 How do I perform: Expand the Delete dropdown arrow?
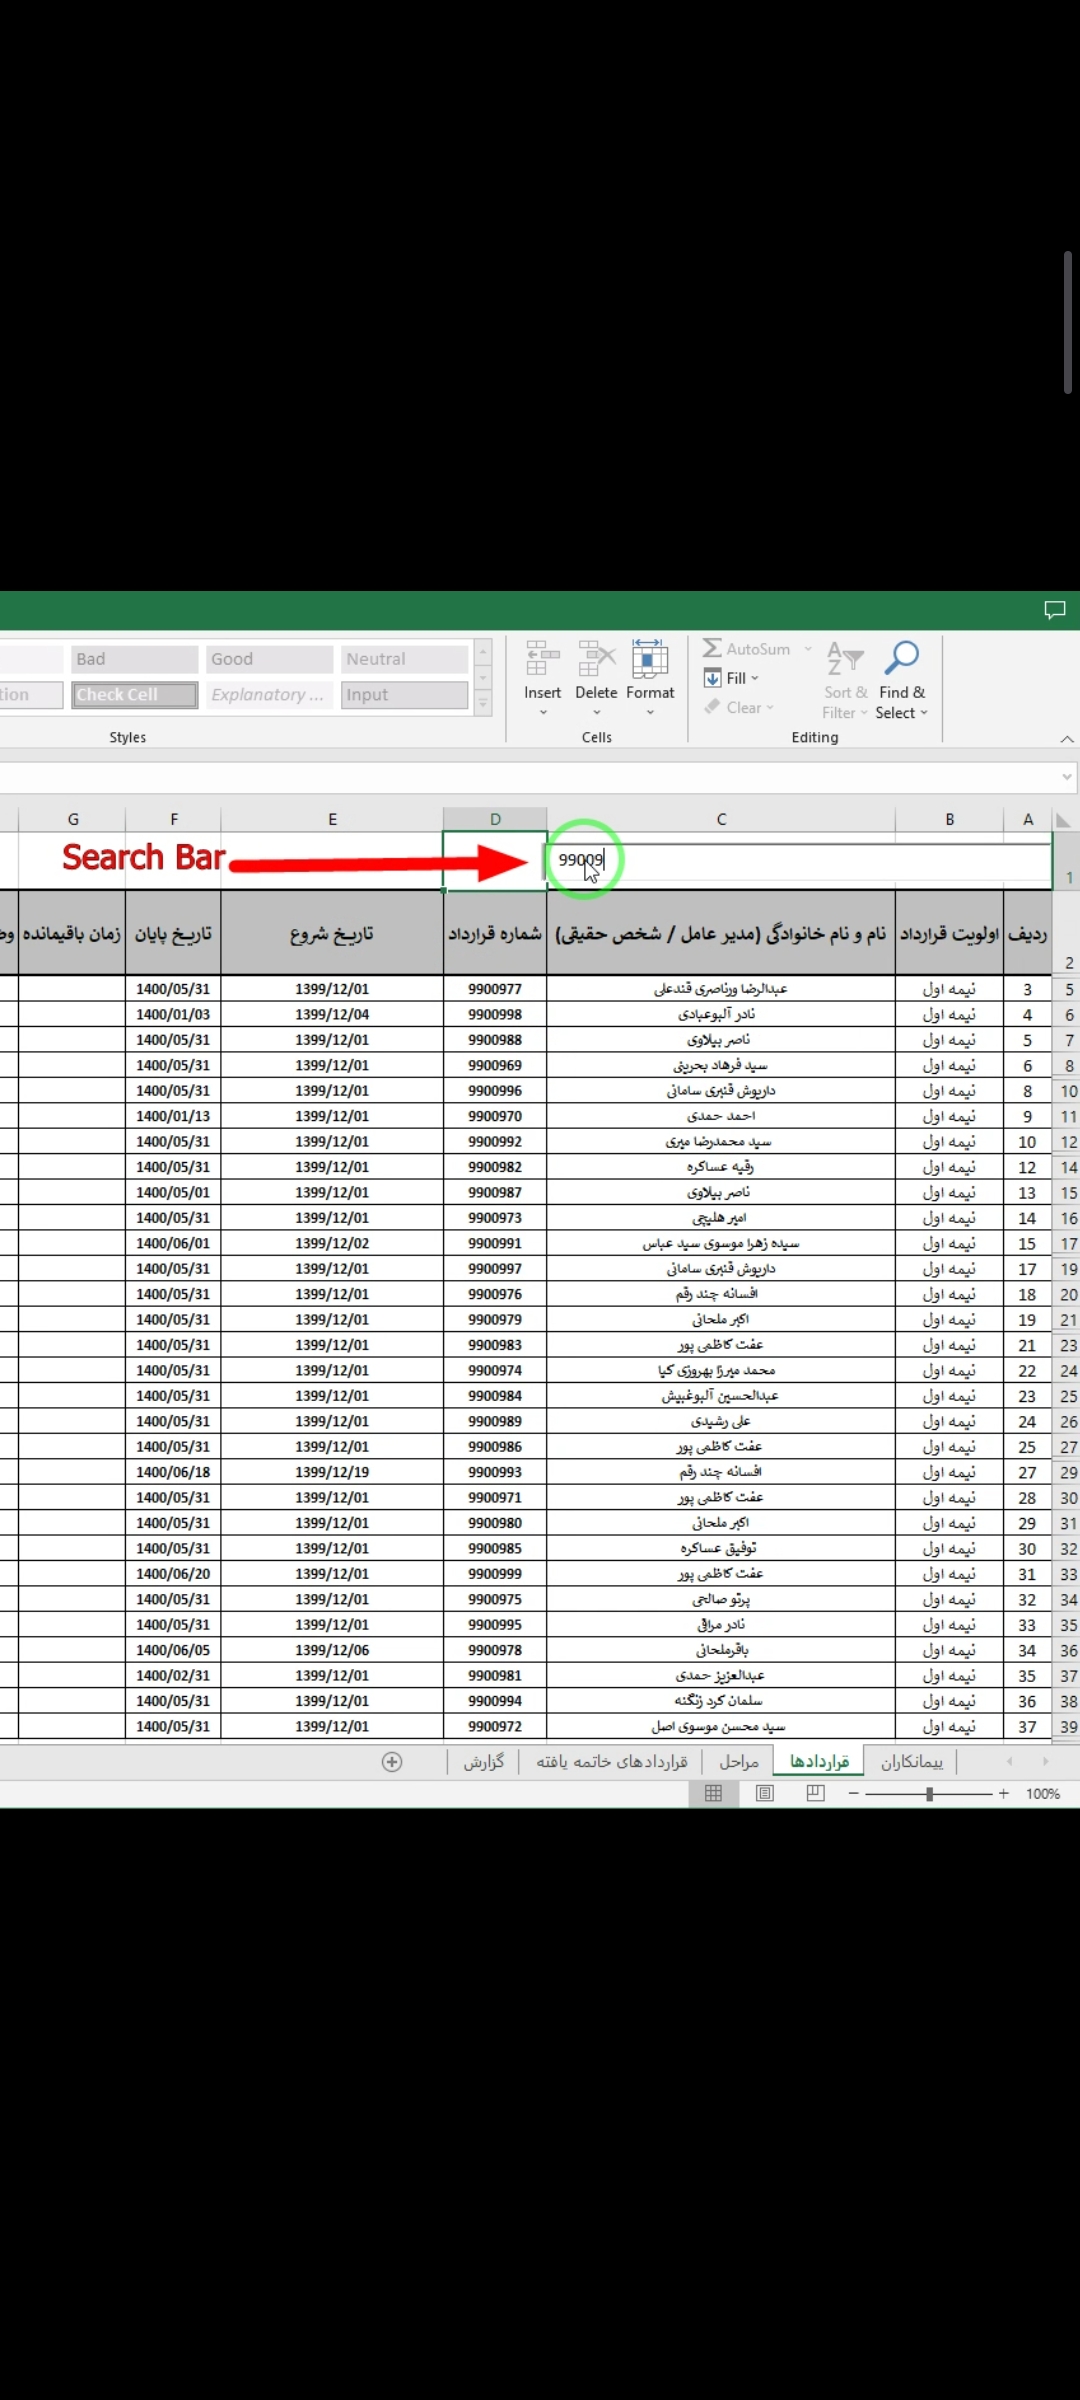(x=597, y=713)
